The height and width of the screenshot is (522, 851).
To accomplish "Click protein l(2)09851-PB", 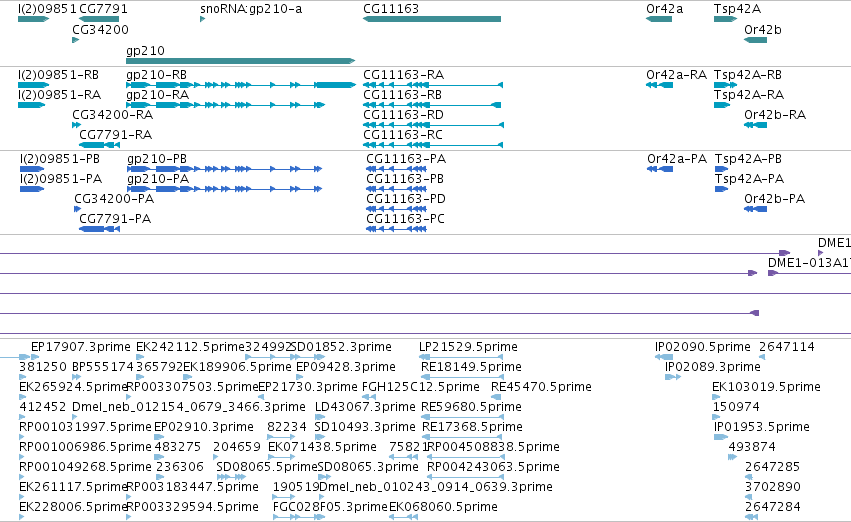I will [x=32, y=169].
